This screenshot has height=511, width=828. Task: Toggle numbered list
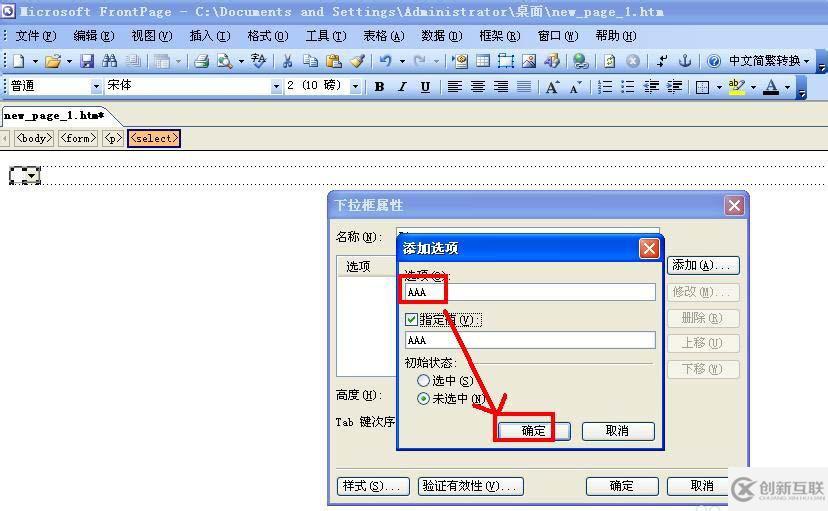[x=605, y=87]
